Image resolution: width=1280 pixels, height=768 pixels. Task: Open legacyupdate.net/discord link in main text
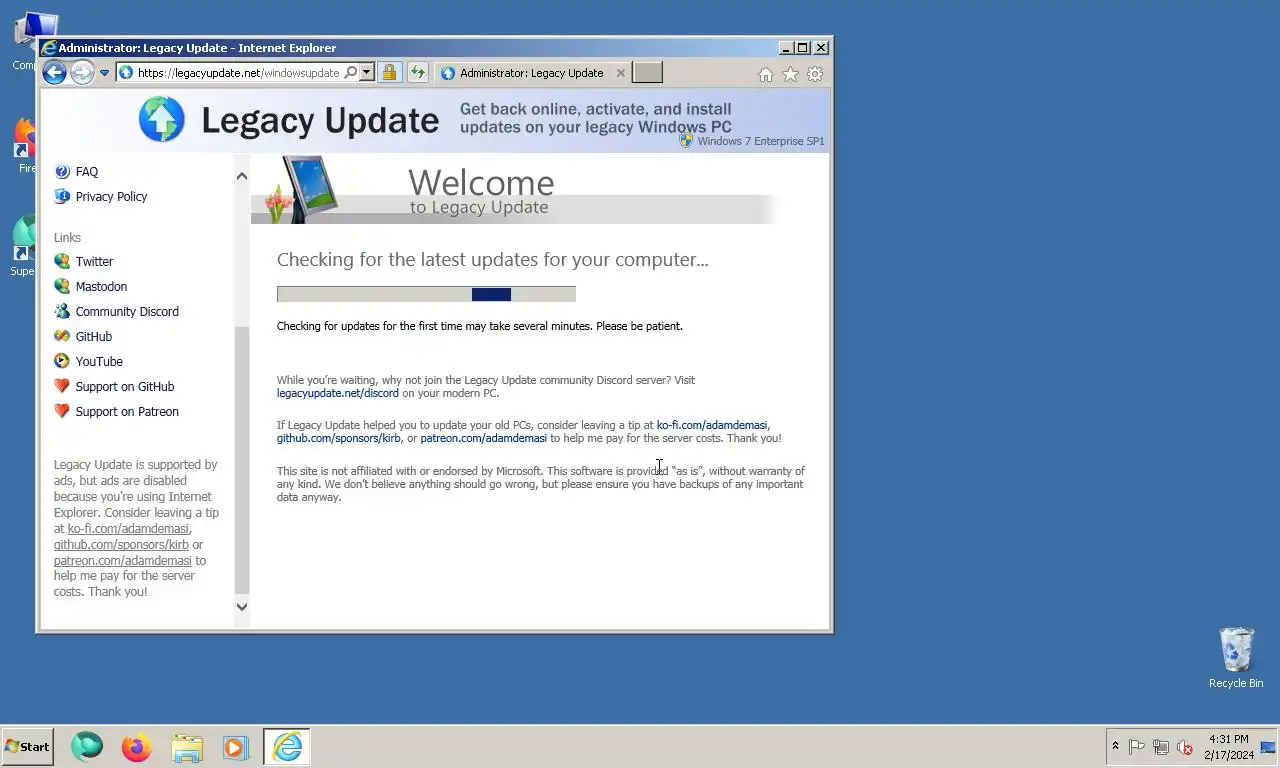click(x=337, y=393)
